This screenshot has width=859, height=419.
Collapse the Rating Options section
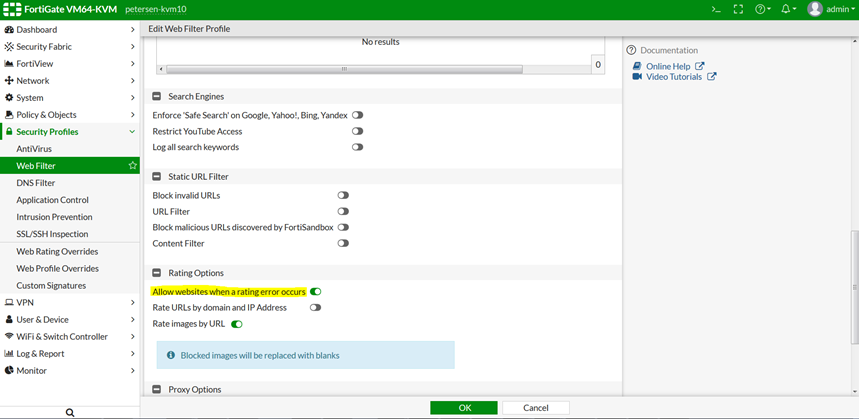point(157,273)
